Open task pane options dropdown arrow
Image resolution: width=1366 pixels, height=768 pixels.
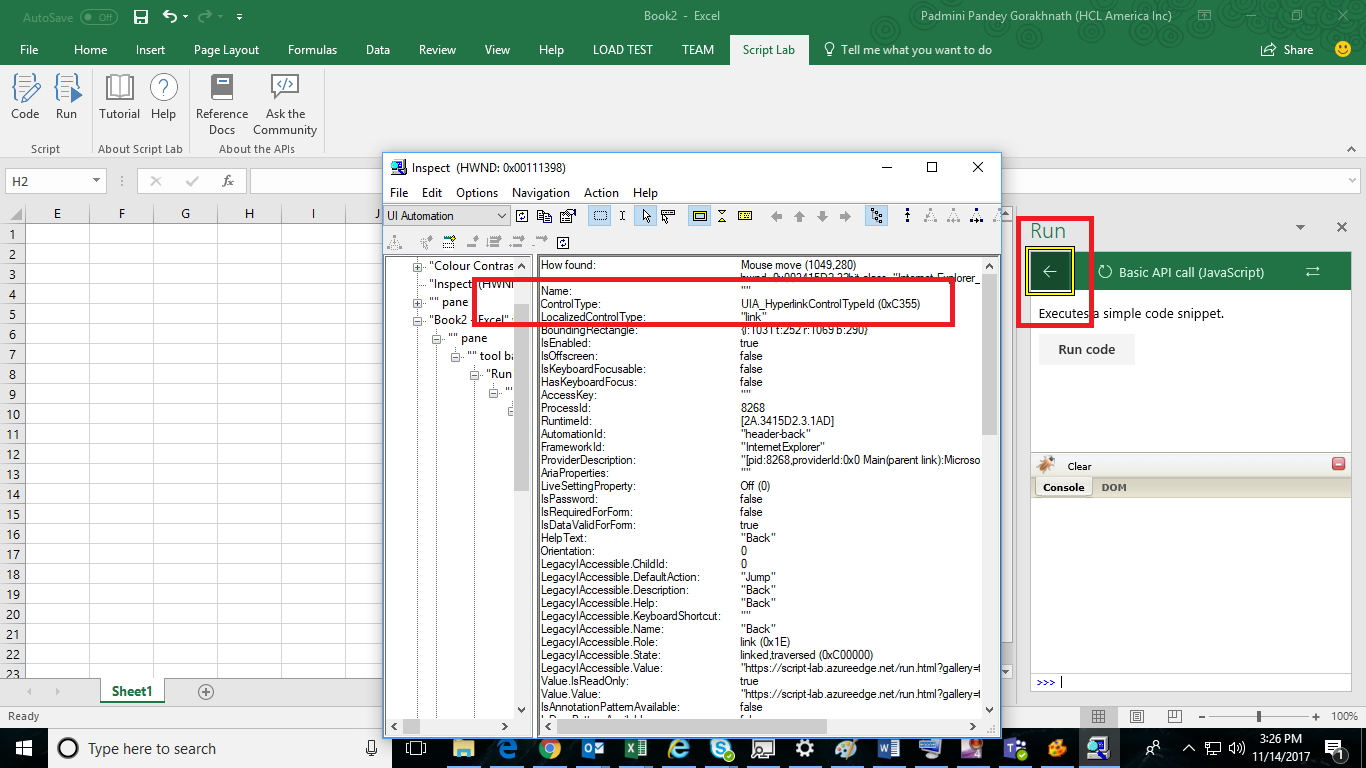(1302, 228)
